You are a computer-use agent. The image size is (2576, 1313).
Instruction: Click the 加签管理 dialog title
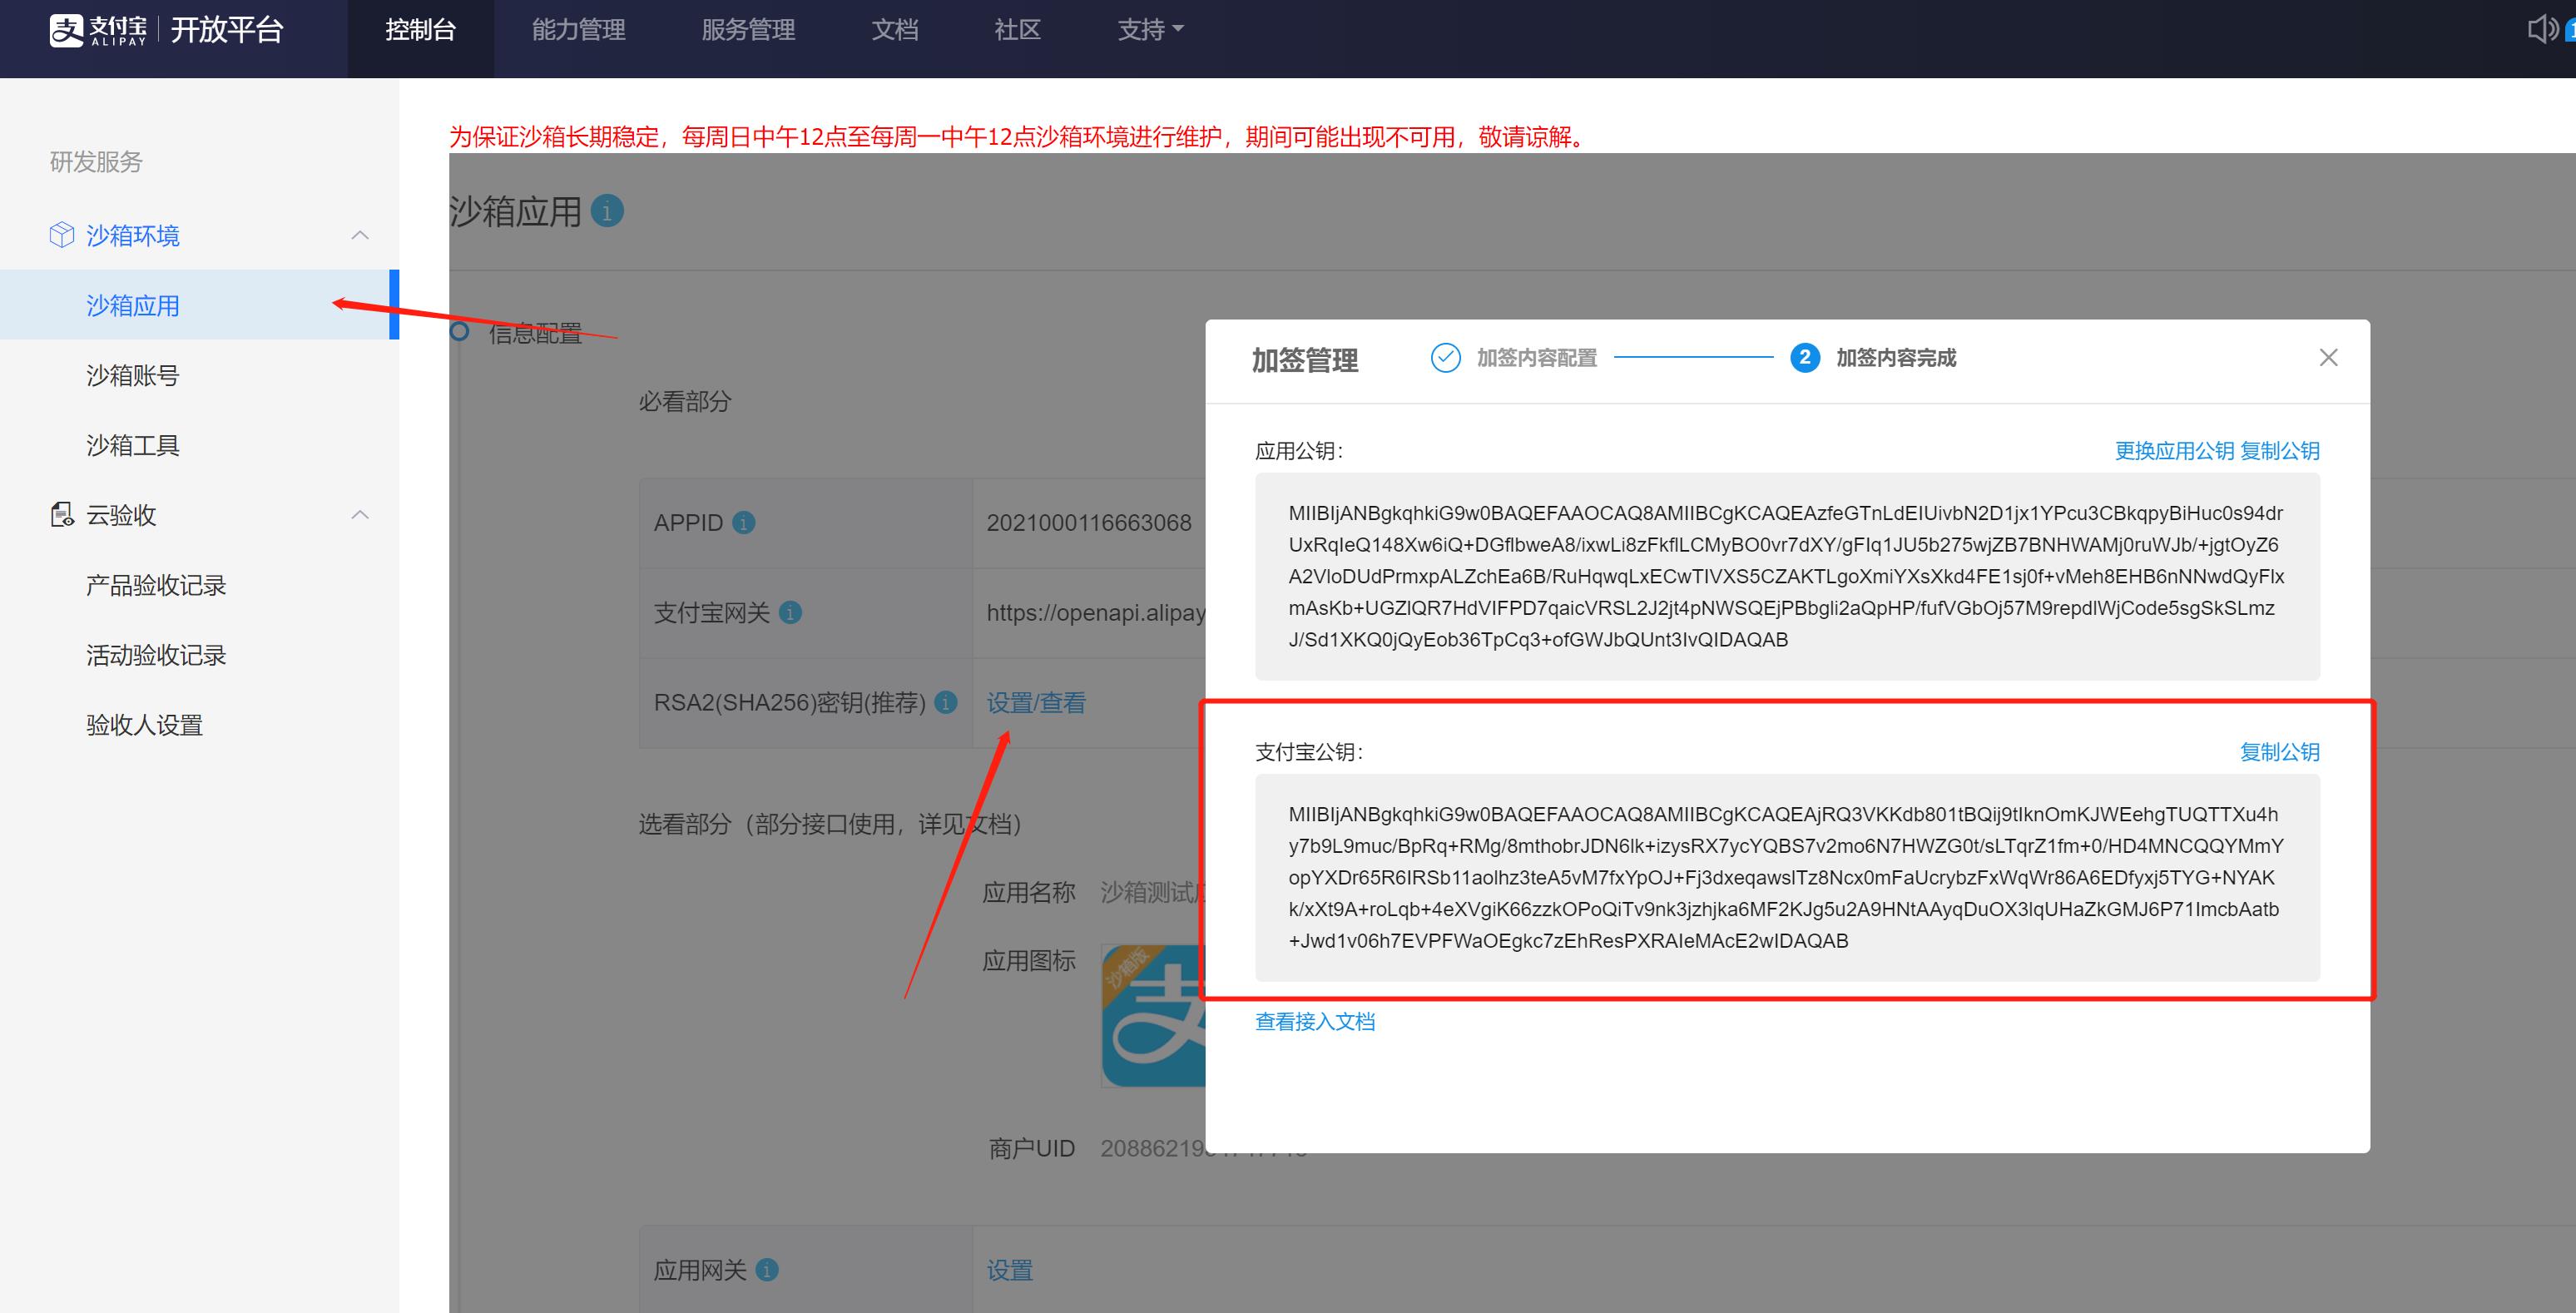coord(1304,359)
